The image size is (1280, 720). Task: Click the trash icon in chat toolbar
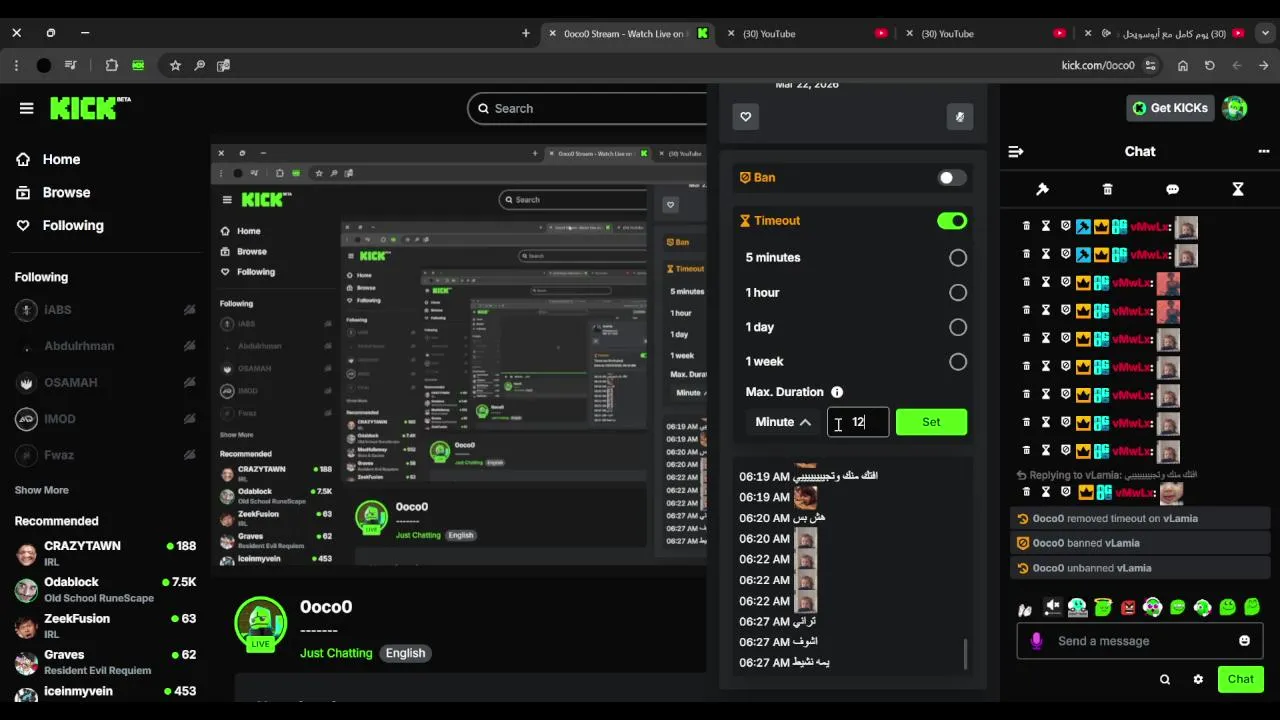point(1107,189)
